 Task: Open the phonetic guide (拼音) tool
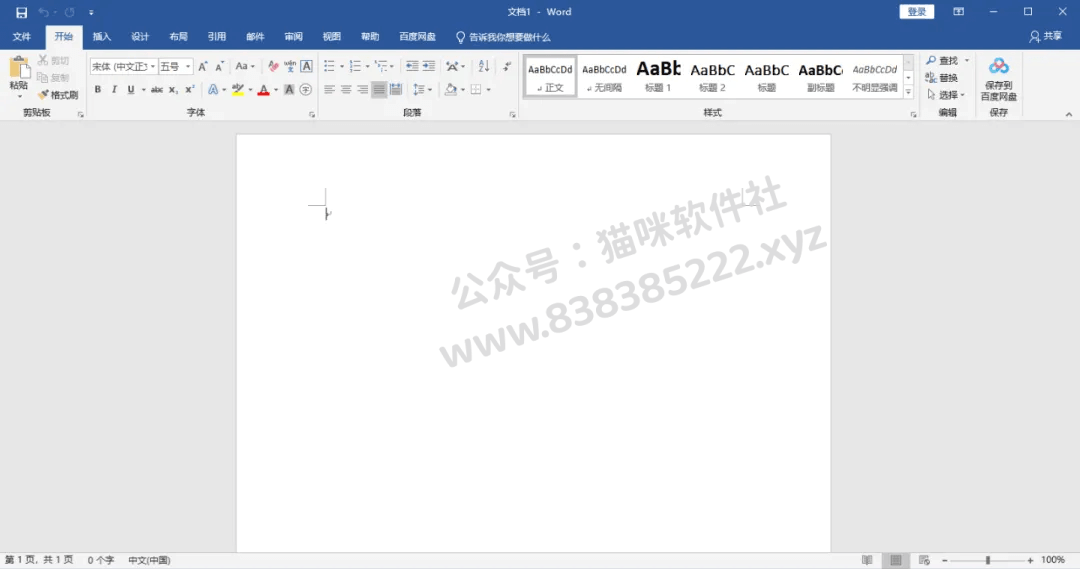[290, 67]
